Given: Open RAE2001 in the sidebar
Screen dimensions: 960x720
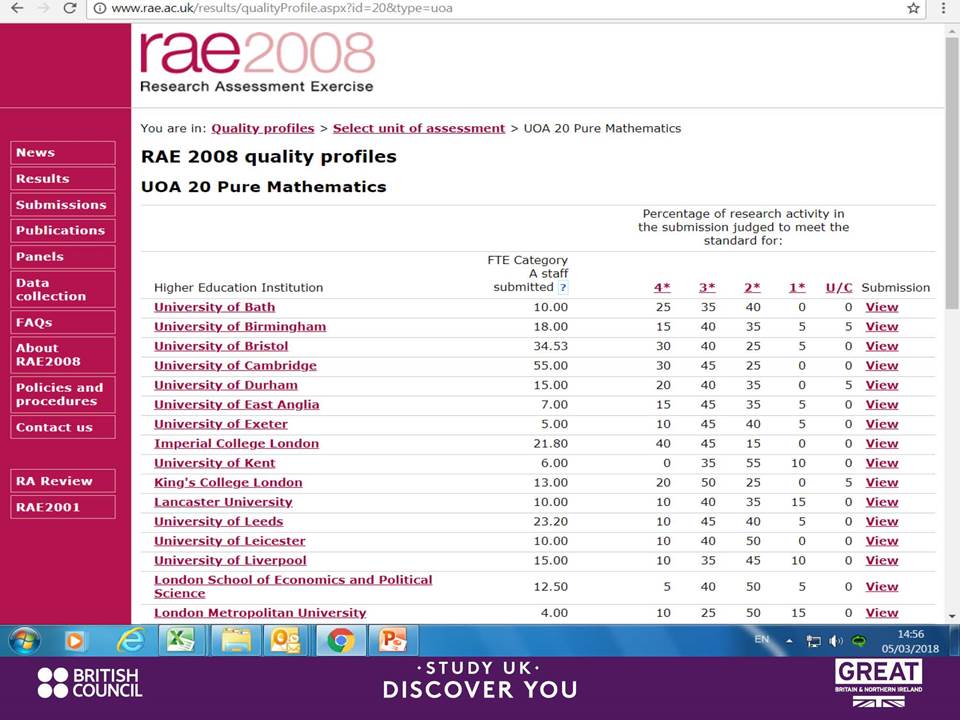Looking at the screenshot, I should click(62, 507).
